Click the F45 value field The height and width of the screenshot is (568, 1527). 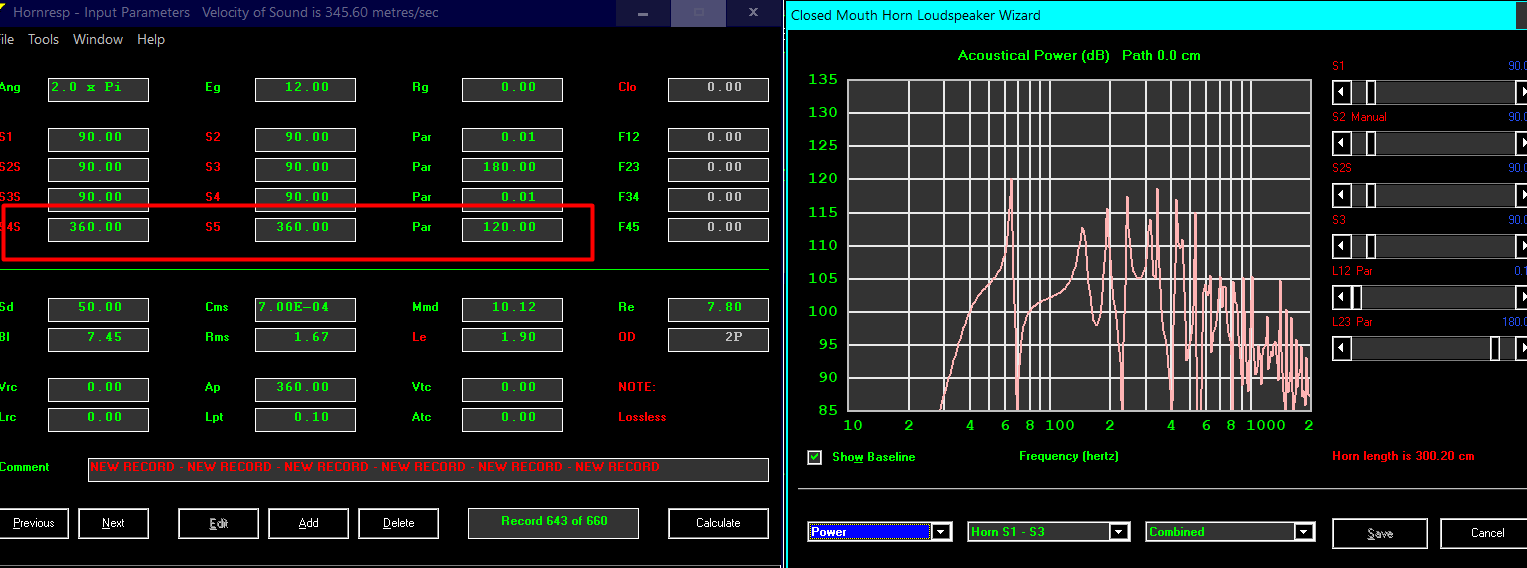[x=718, y=229]
